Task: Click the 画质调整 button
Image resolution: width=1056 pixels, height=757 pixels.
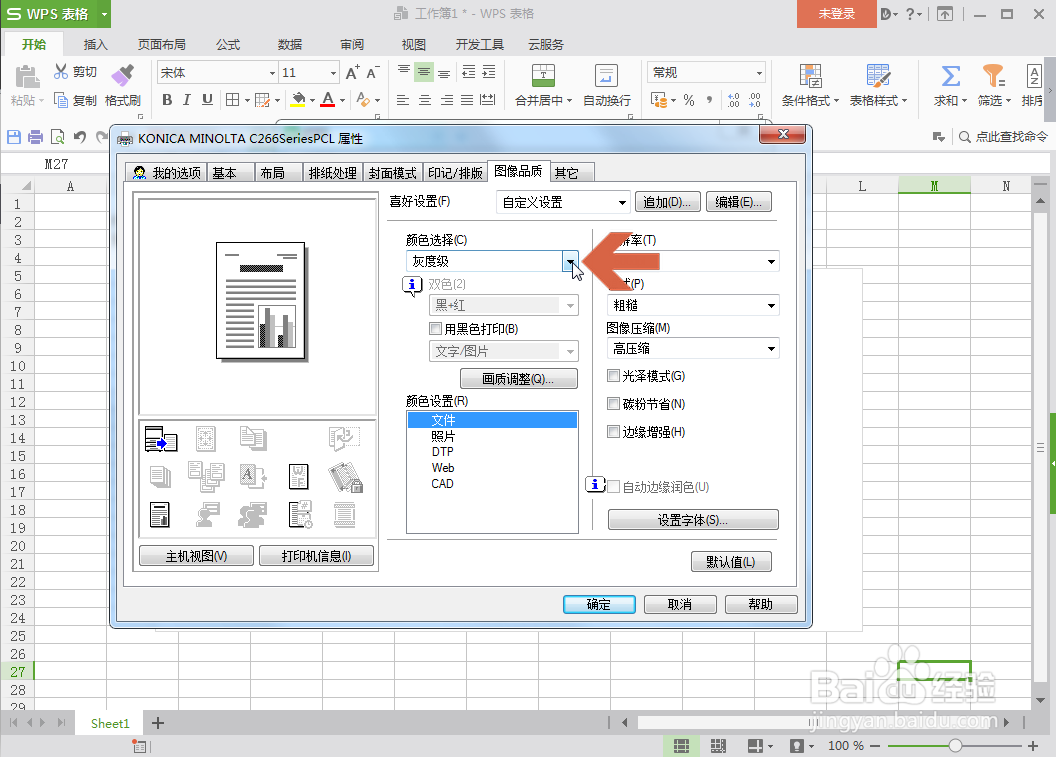Action: tap(519, 379)
